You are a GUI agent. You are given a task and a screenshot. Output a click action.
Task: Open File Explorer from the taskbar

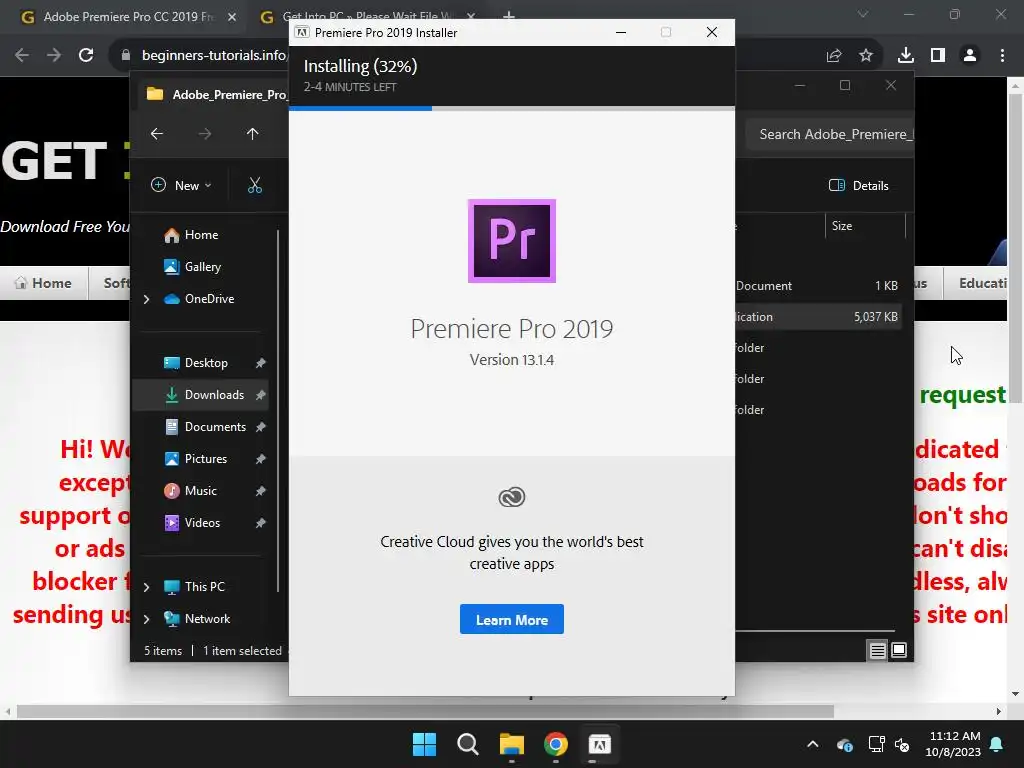pyautogui.click(x=511, y=744)
